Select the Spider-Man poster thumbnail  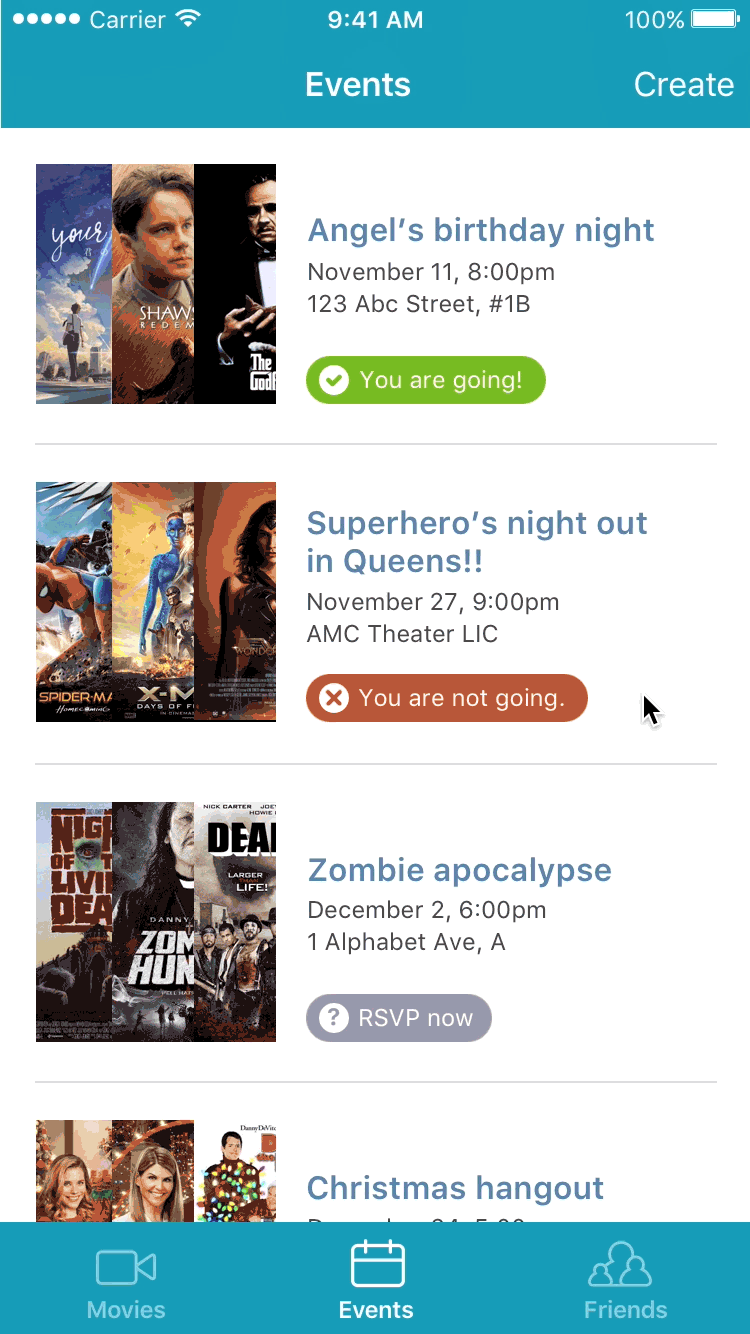point(74,602)
